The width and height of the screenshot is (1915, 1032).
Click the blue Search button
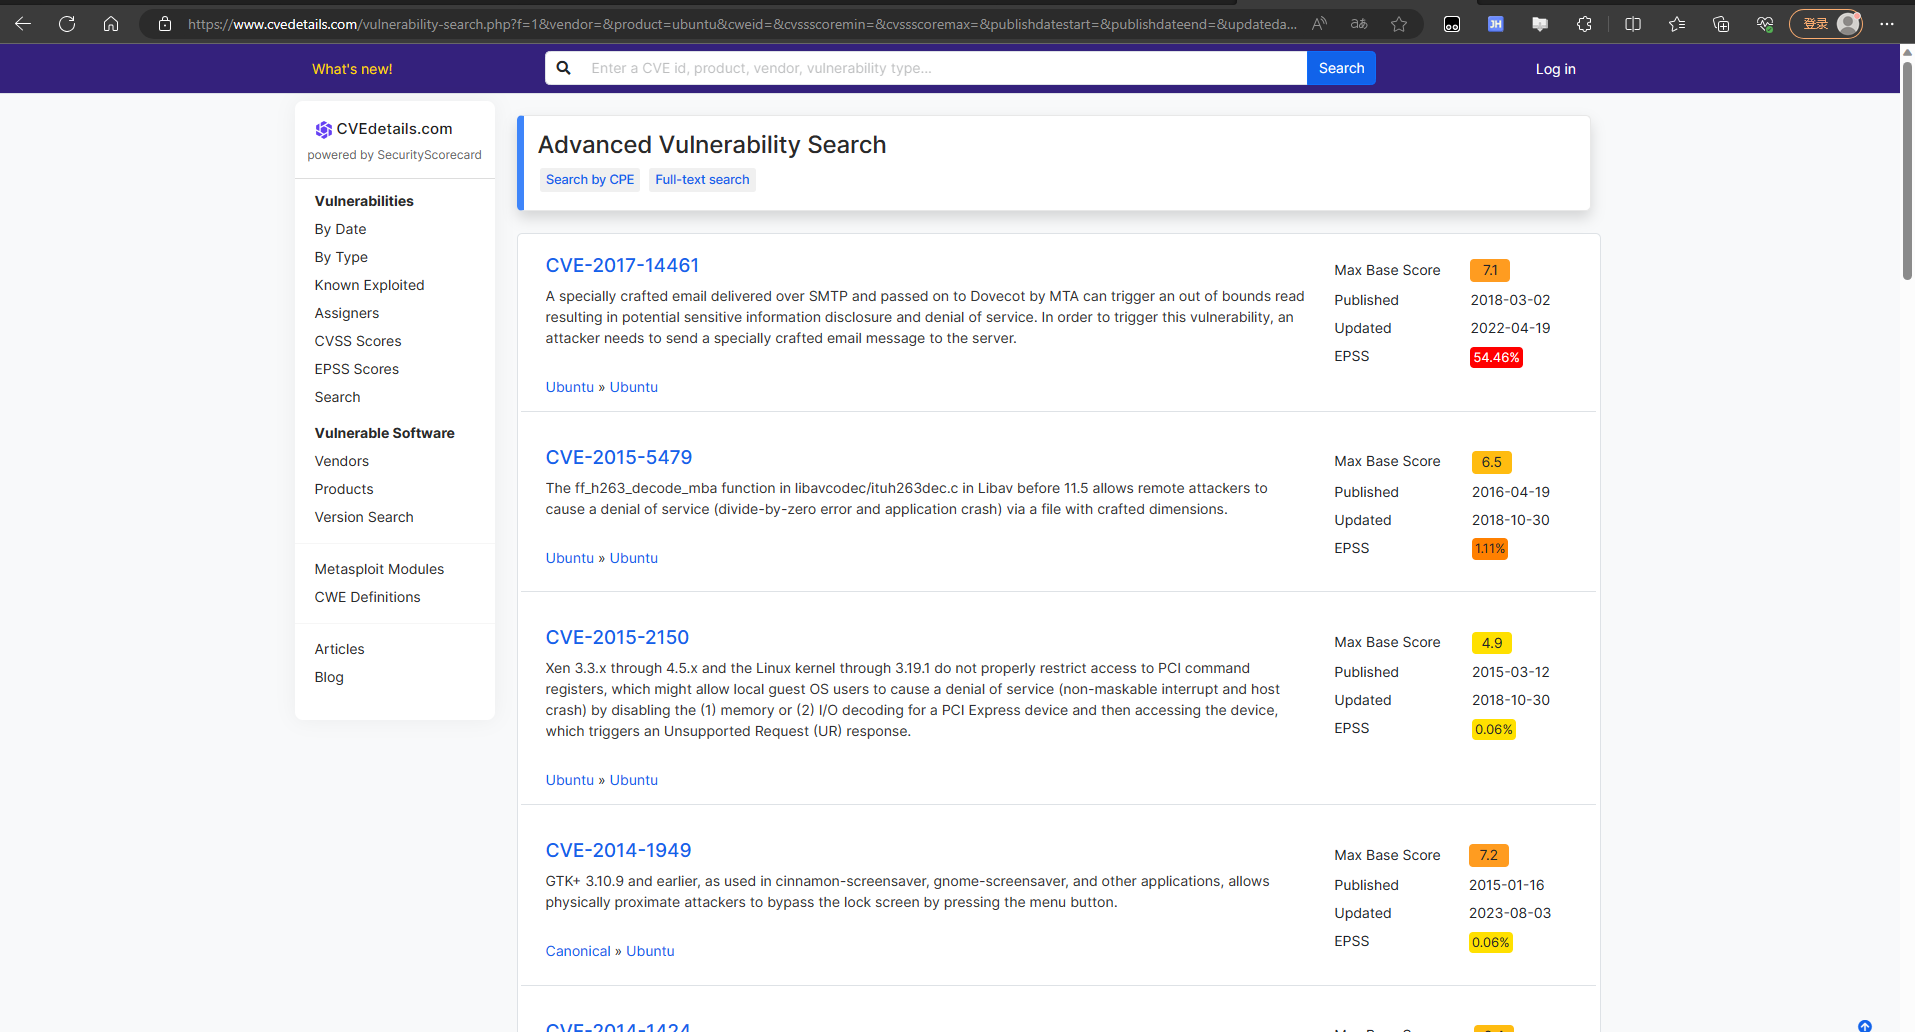click(1341, 68)
